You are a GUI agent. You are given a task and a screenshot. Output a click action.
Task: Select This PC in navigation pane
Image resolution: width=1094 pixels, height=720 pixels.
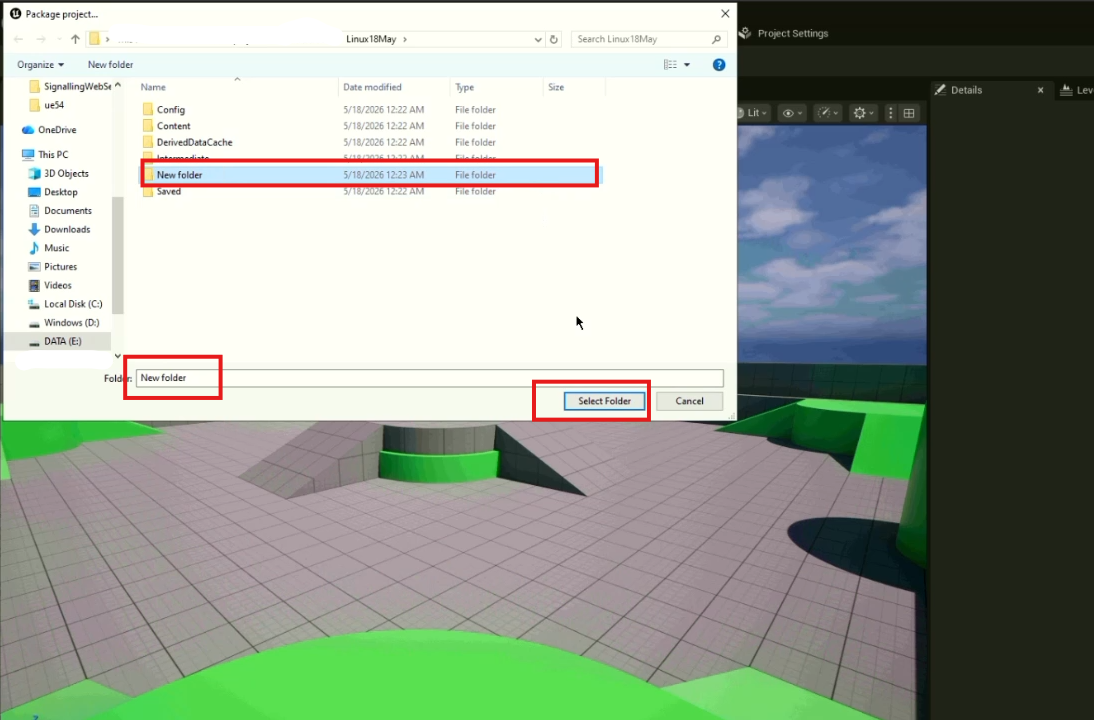point(45,154)
